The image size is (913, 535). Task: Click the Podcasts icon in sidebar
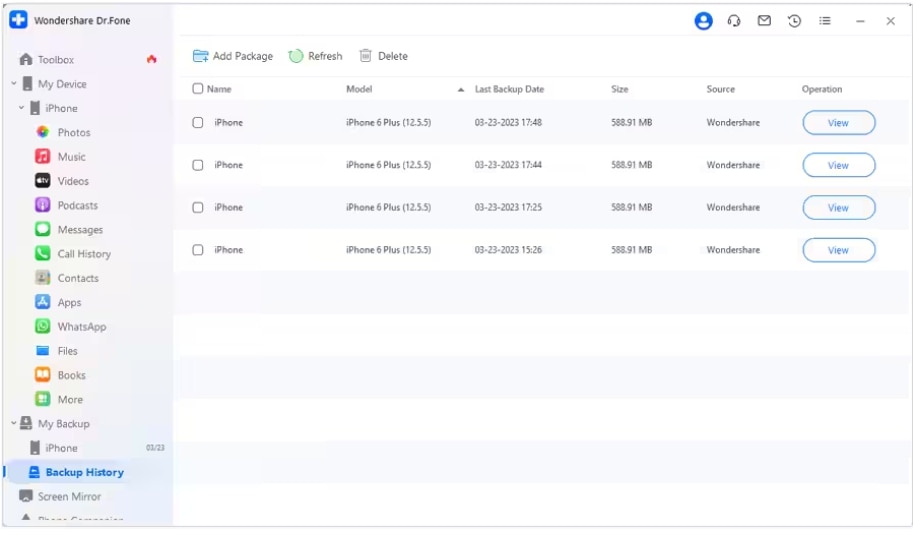pos(43,205)
